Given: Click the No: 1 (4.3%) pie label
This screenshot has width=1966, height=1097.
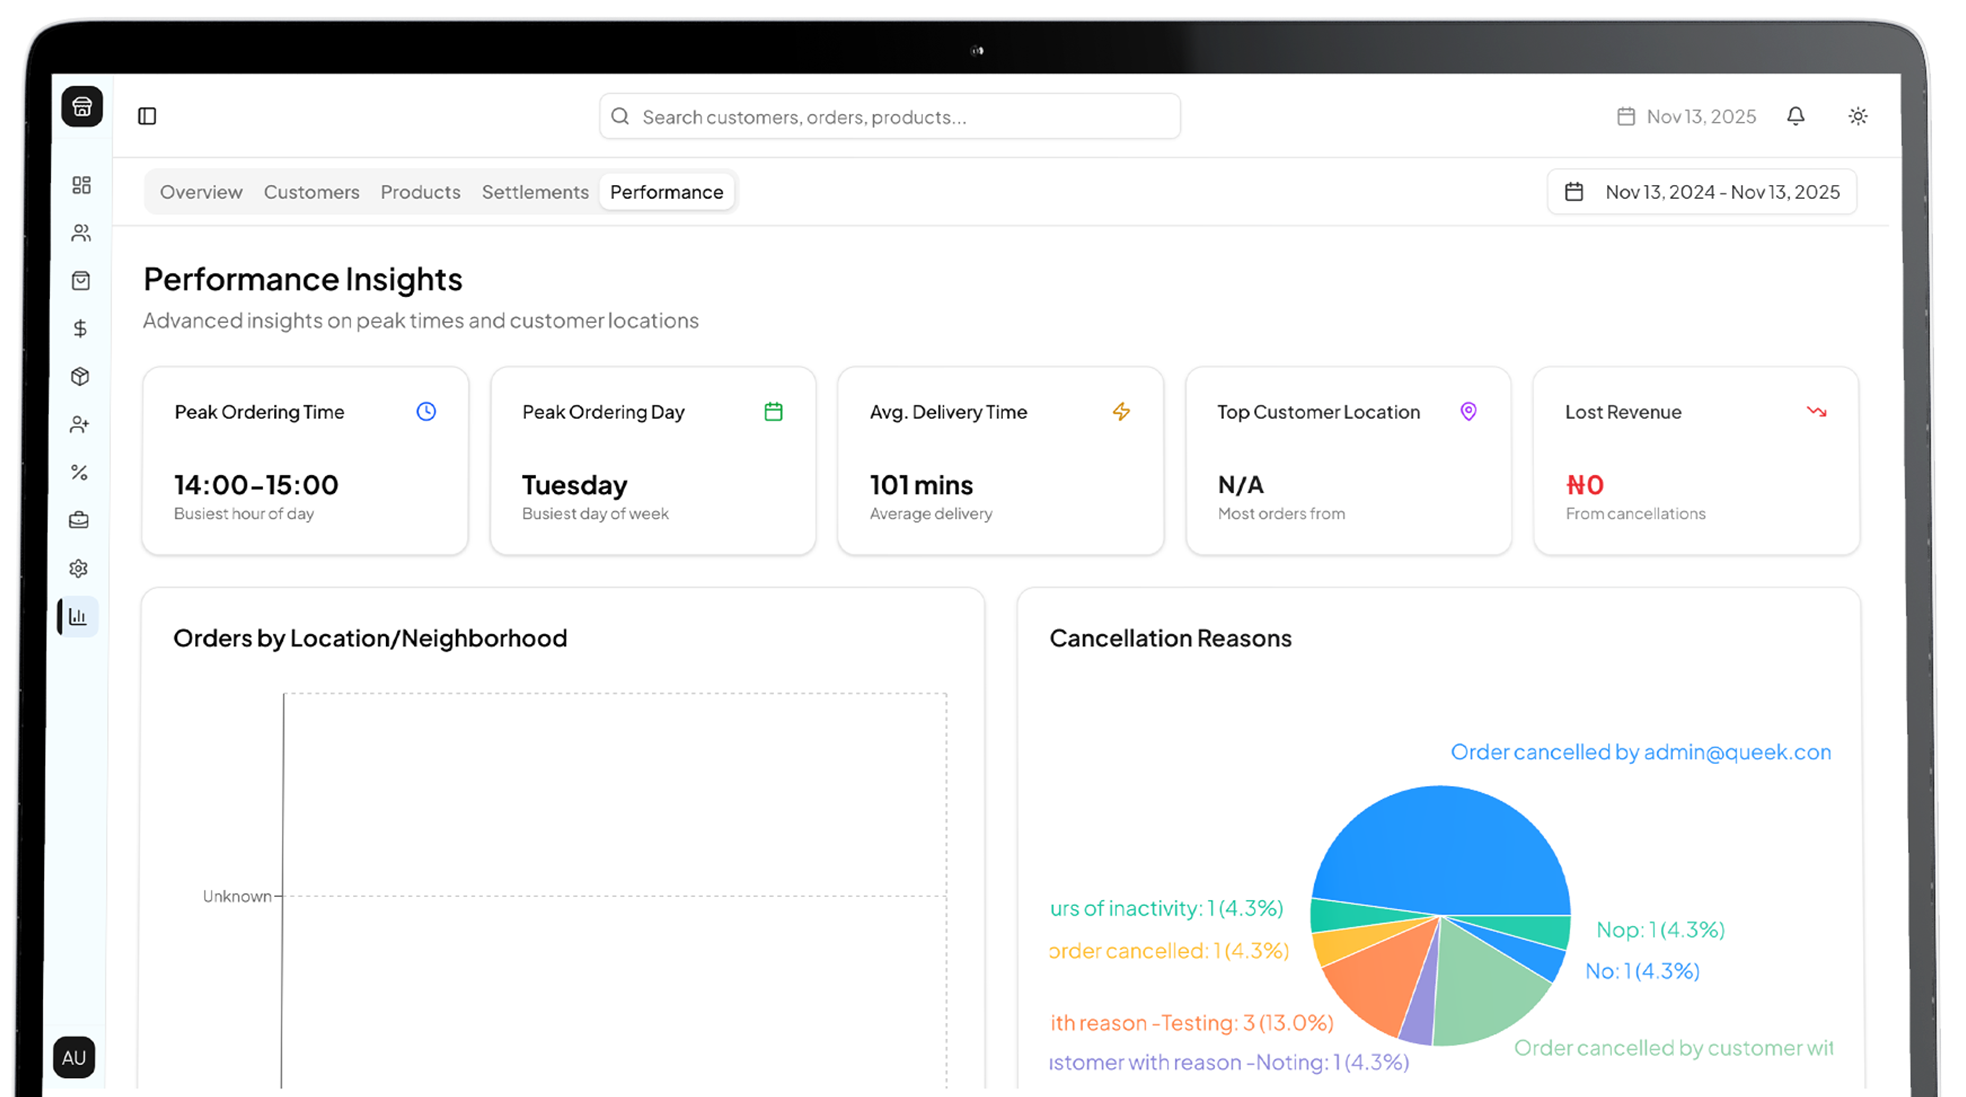Looking at the screenshot, I should coord(1642,971).
